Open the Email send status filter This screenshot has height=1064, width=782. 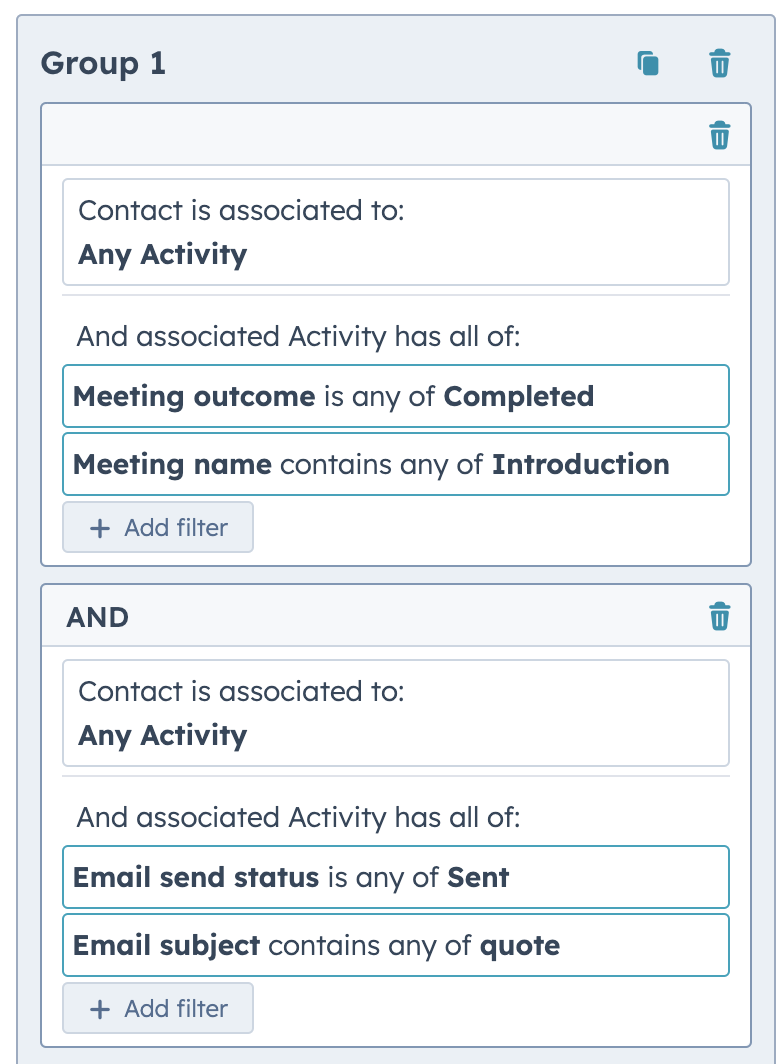click(x=395, y=878)
